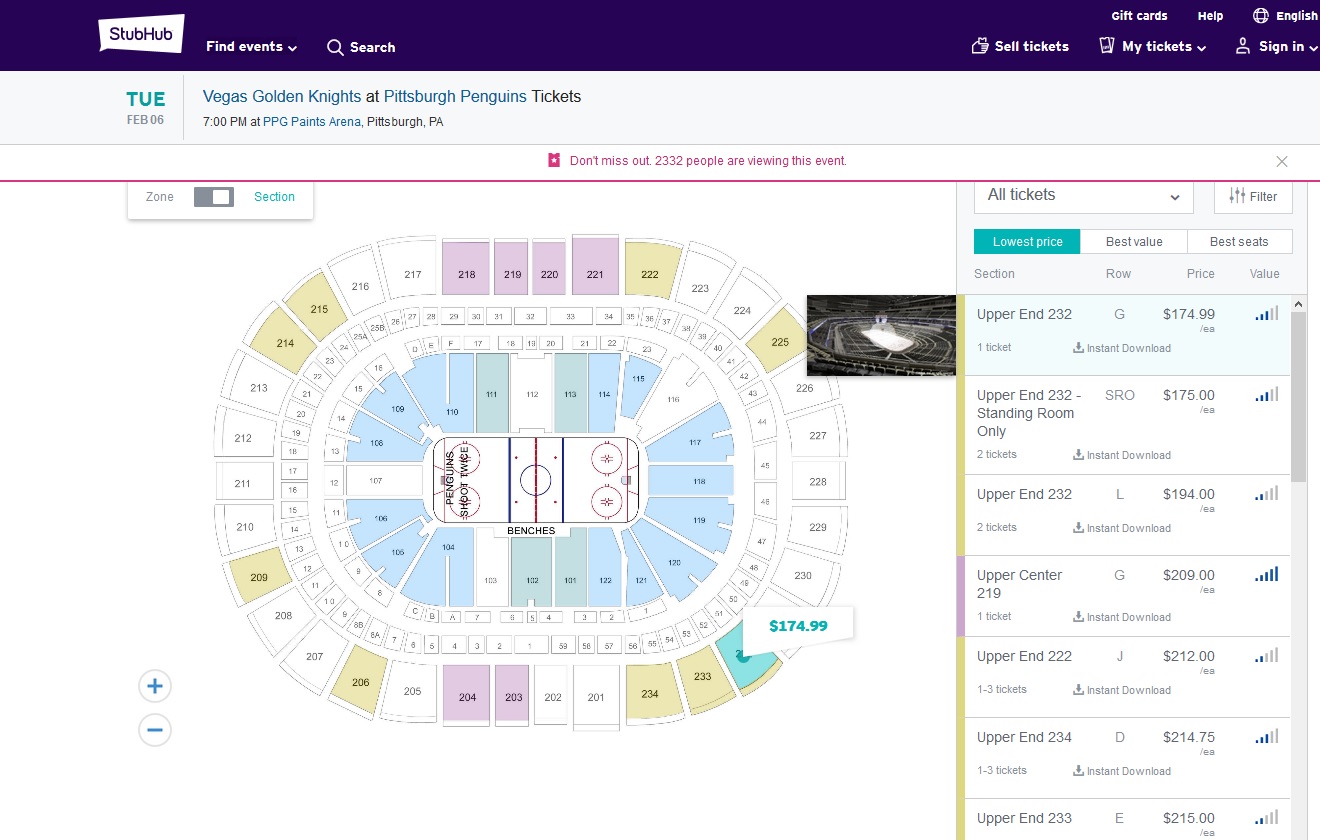1320x840 pixels.
Task: Dismiss the viewing notification banner
Action: click(1282, 161)
